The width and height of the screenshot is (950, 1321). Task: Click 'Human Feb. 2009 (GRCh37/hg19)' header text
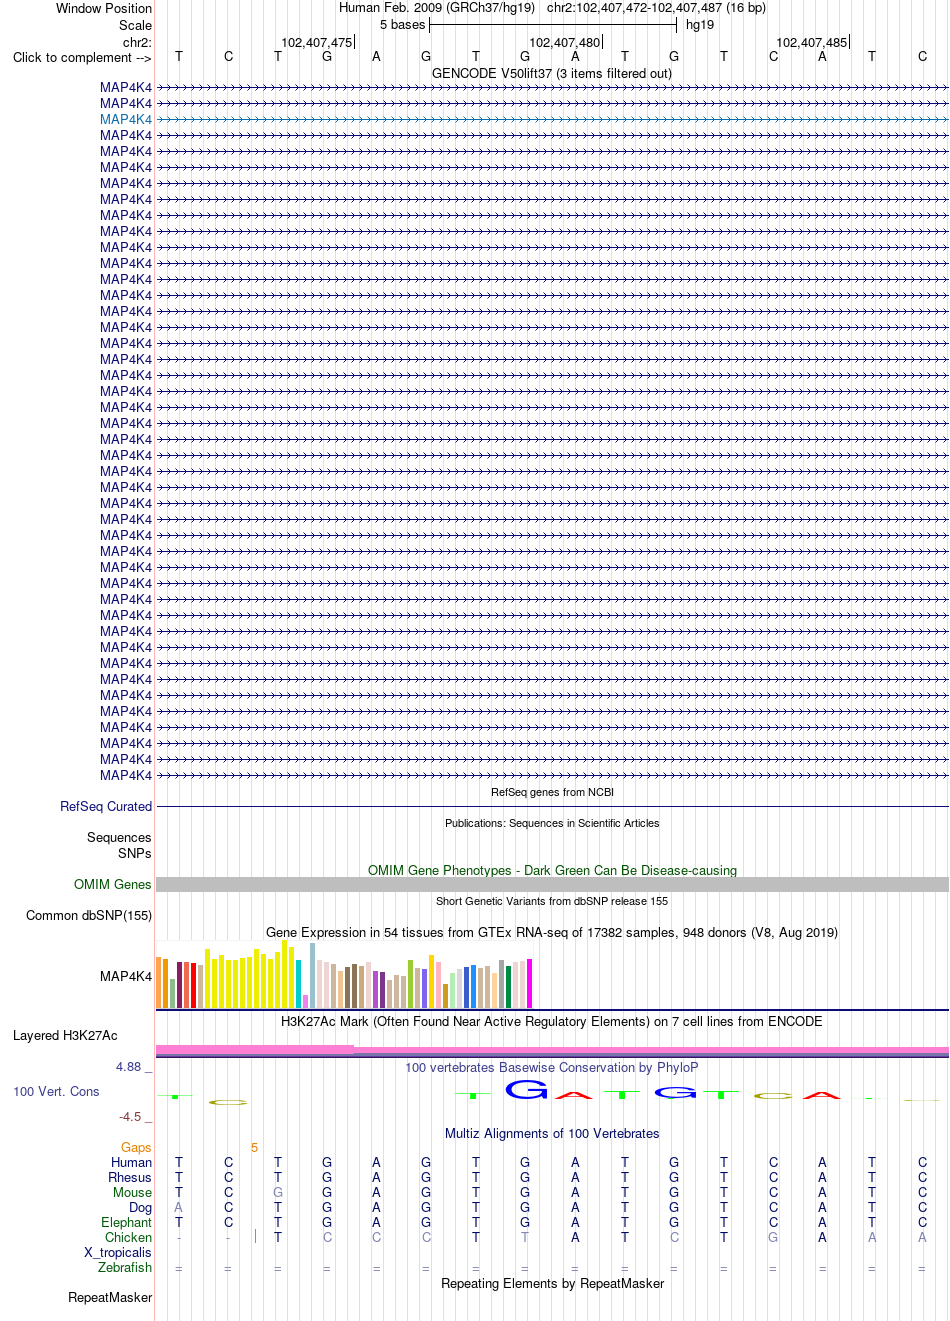[437, 7]
